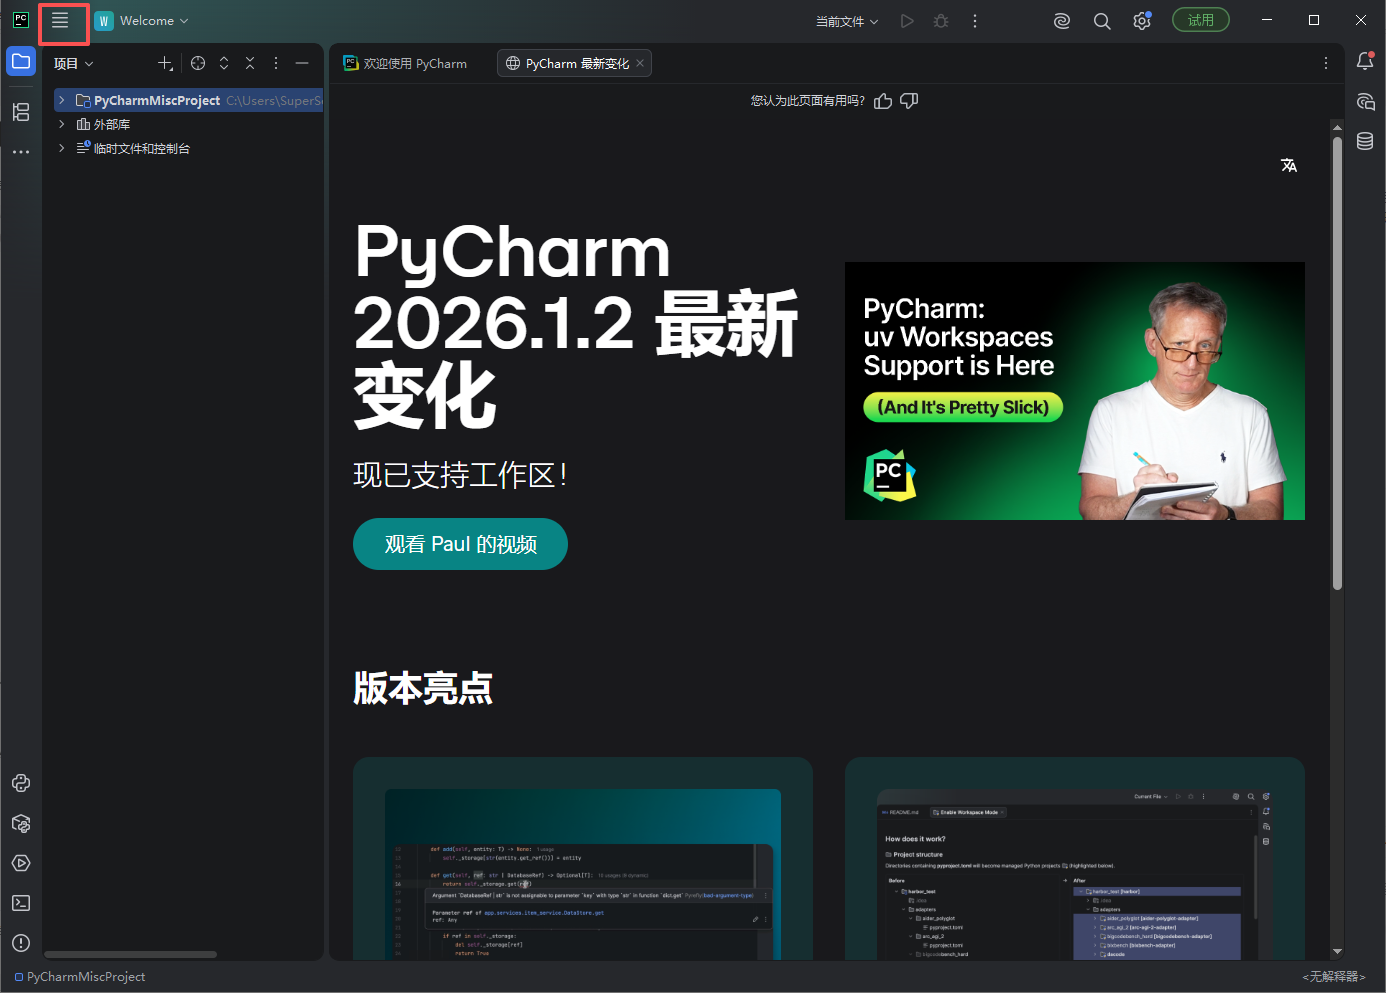The width and height of the screenshot is (1386, 993).
Task: Give thumbs up for this page
Action: coord(883,101)
